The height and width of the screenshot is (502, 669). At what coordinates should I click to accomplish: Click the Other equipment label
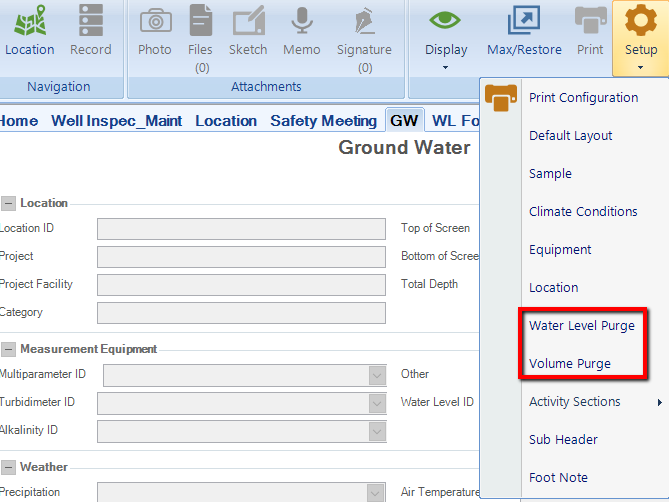point(415,374)
